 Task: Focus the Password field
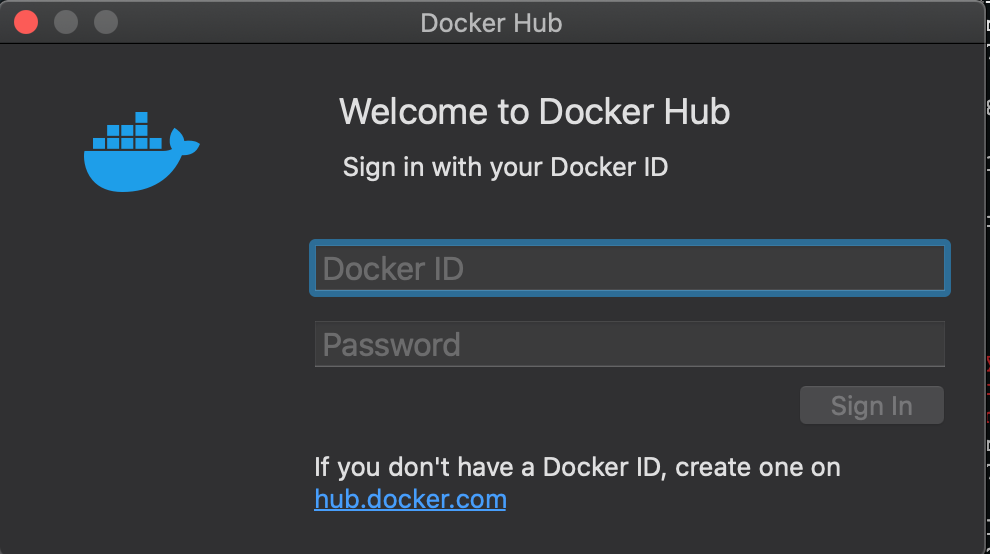click(629, 344)
